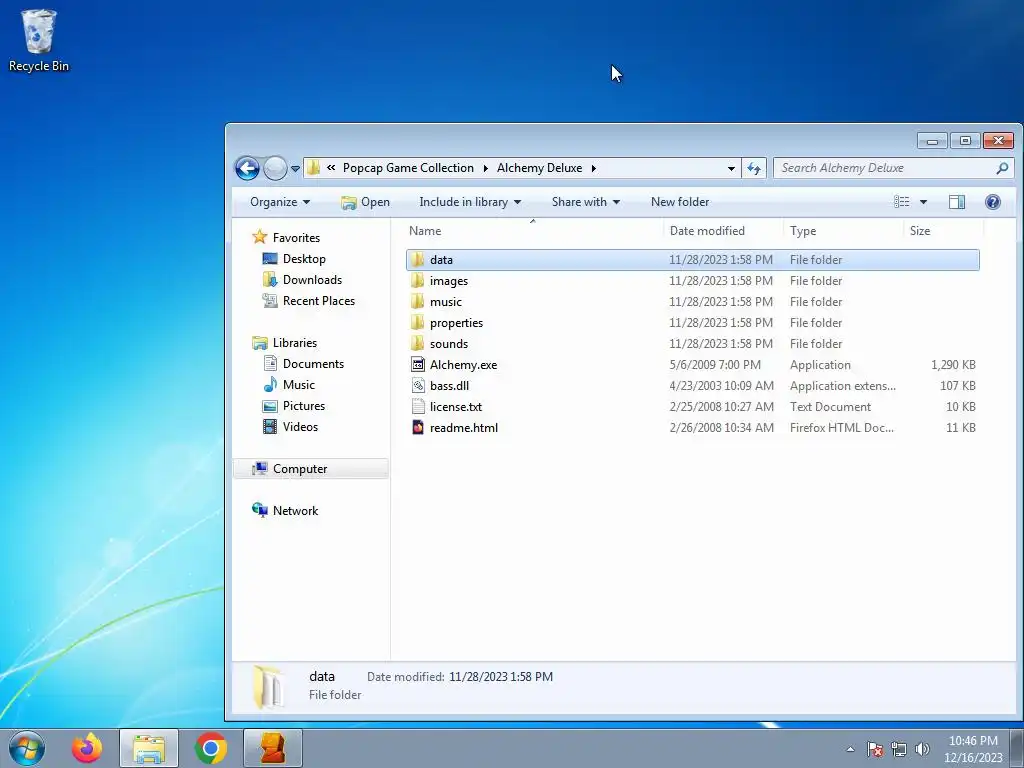Select the sounds folder icon
This screenshot has height=768, width=1024.
pyautogui.click(x=418, y=344)
